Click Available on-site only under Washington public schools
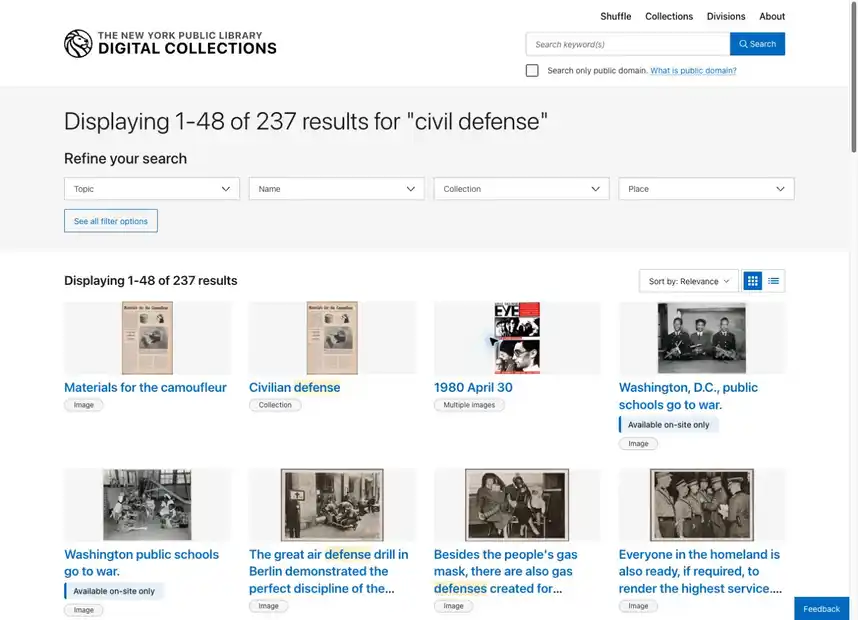This screenshot has width=858, height=620. [x=114, y=591]
